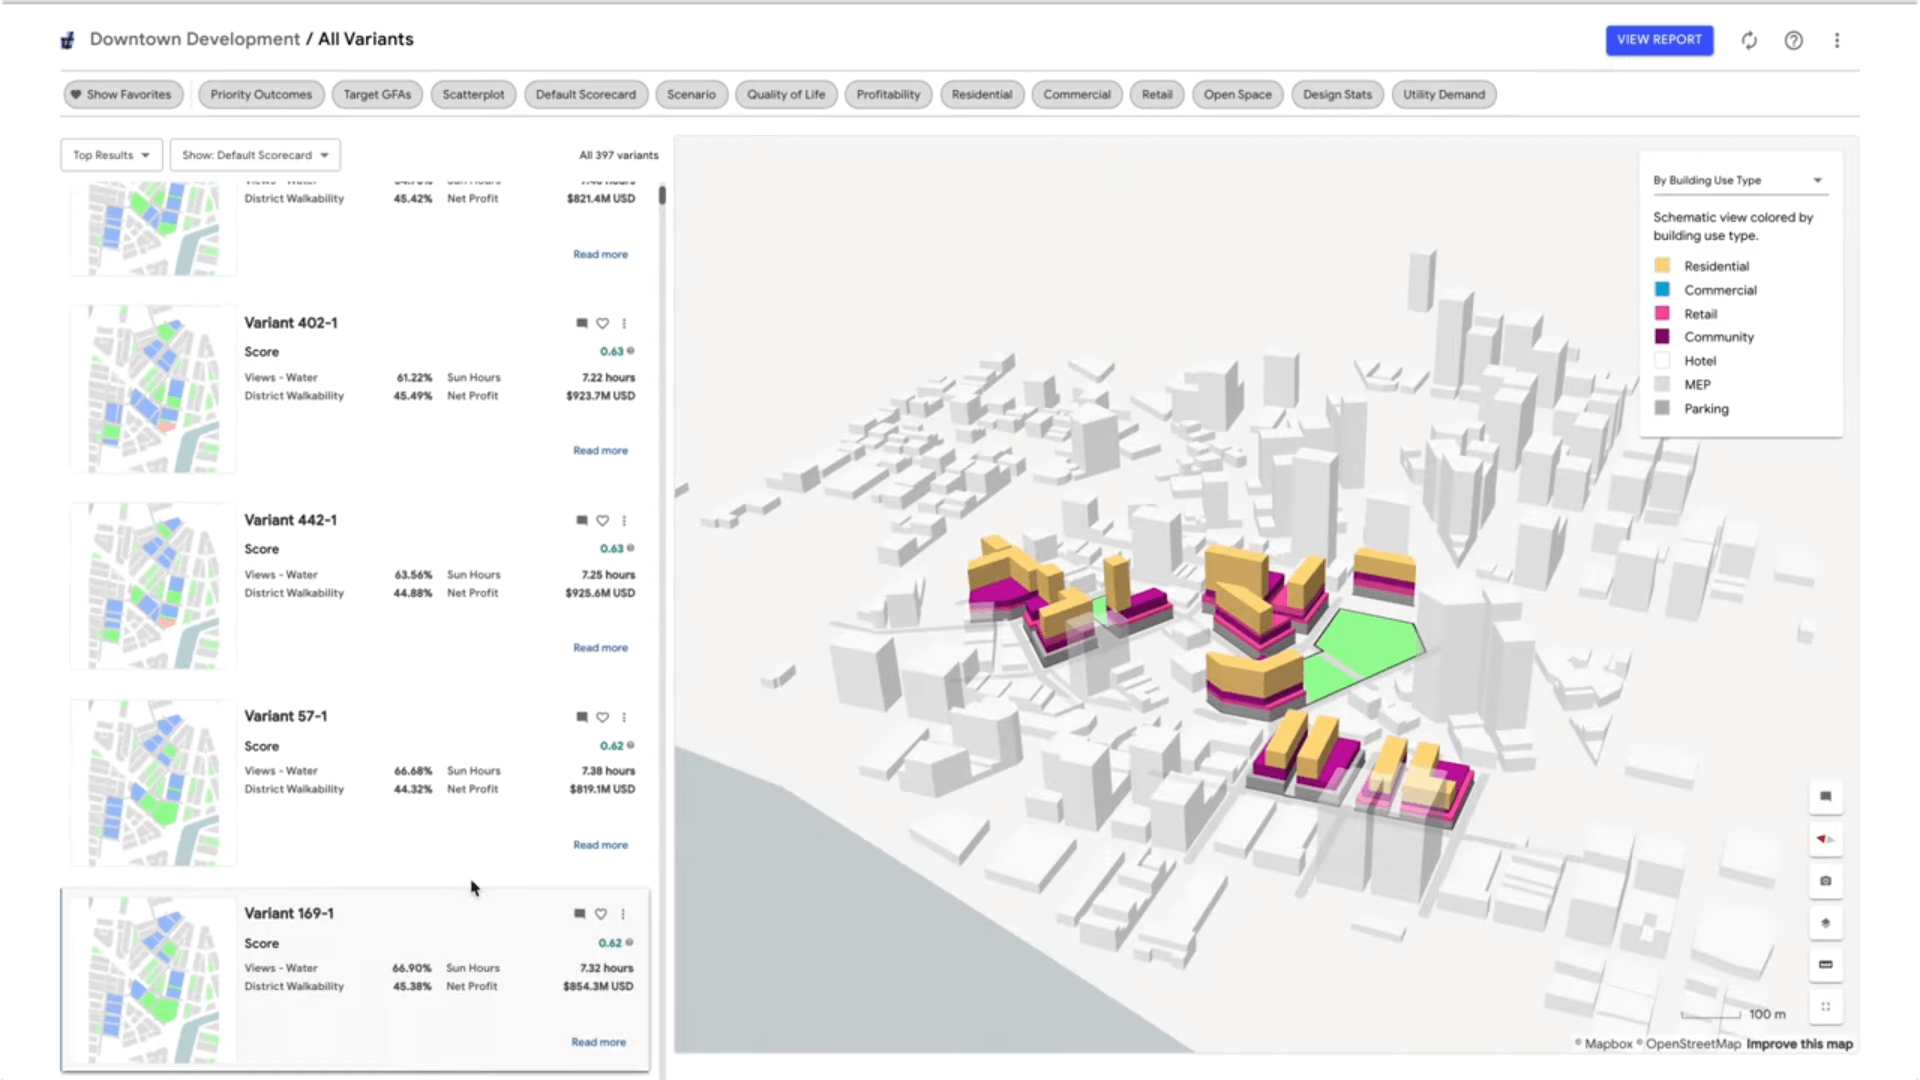1920x1080 pixels.
Task: Select the Residential color swatch in the legend
Action: [x=1662, y=265]
